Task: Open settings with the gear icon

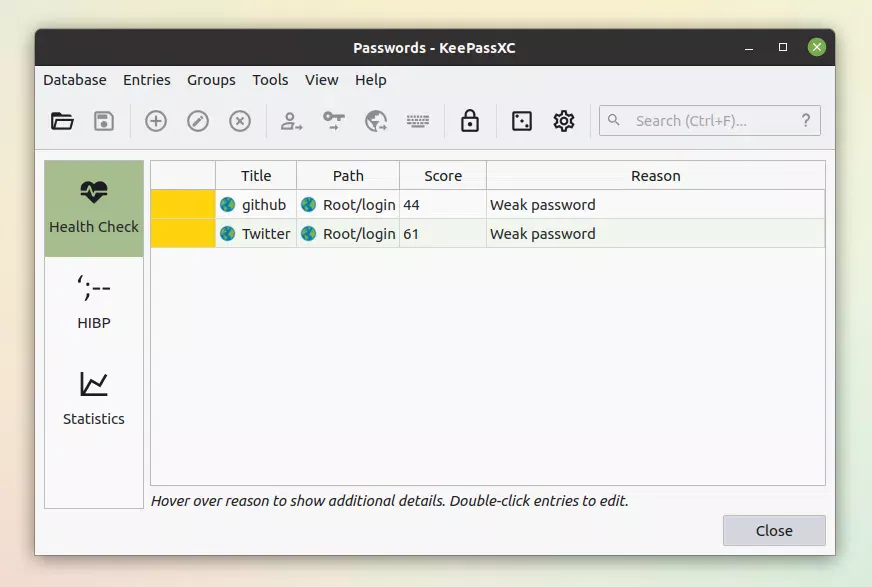Action: tap(563, 121)
